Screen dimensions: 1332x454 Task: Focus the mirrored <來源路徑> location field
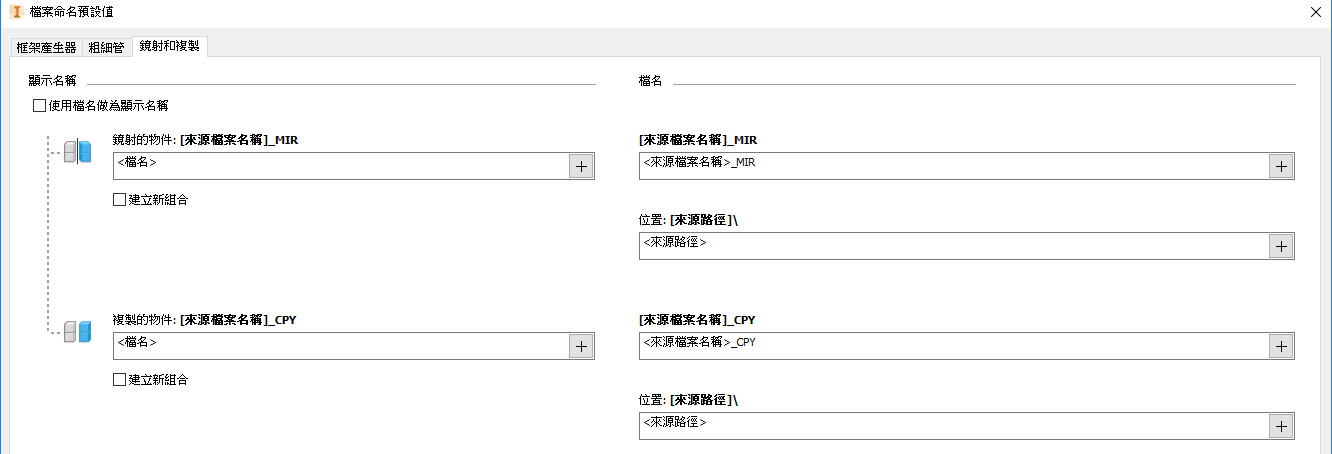(950, 246)
